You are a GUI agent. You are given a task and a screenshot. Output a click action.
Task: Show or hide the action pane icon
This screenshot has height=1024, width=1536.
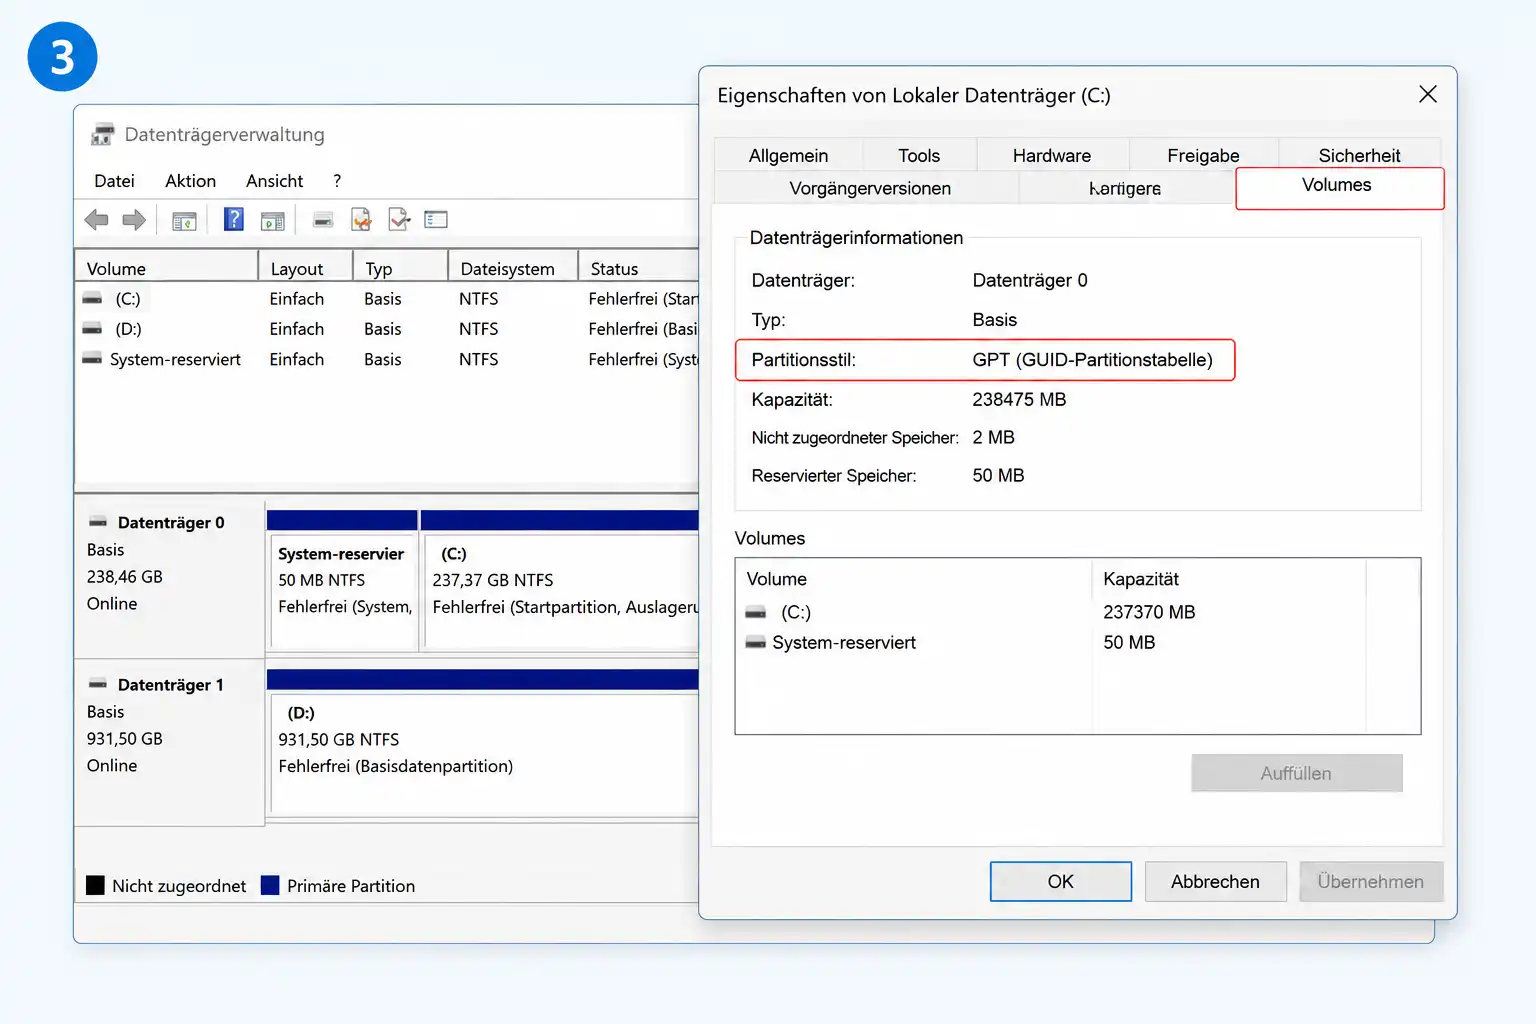click(272, 221)
